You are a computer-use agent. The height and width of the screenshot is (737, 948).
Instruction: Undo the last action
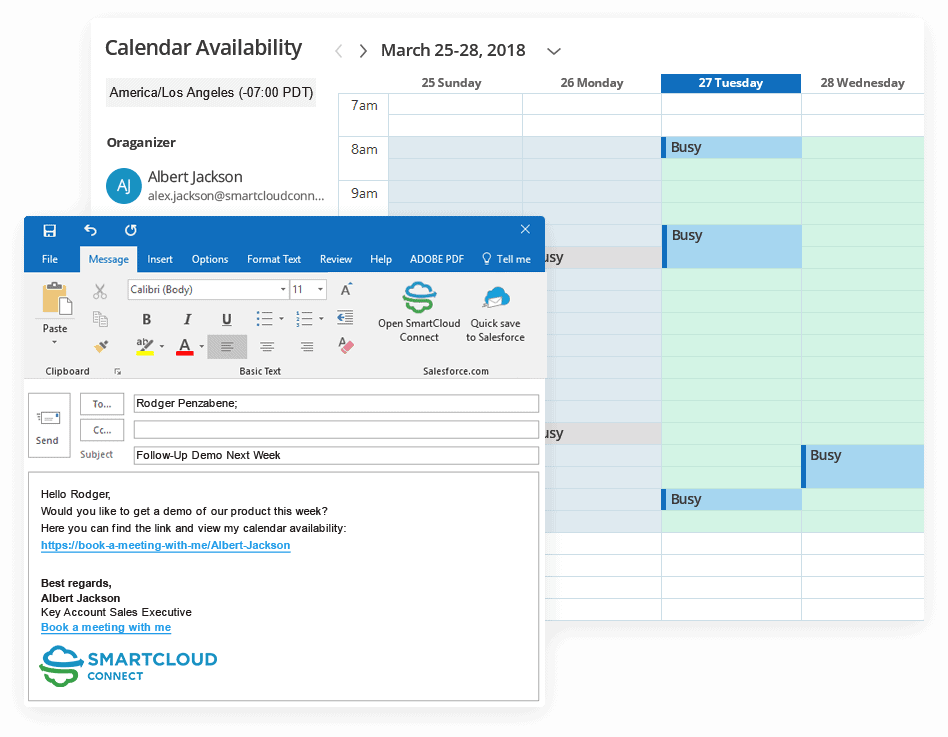tap(90, 230)
